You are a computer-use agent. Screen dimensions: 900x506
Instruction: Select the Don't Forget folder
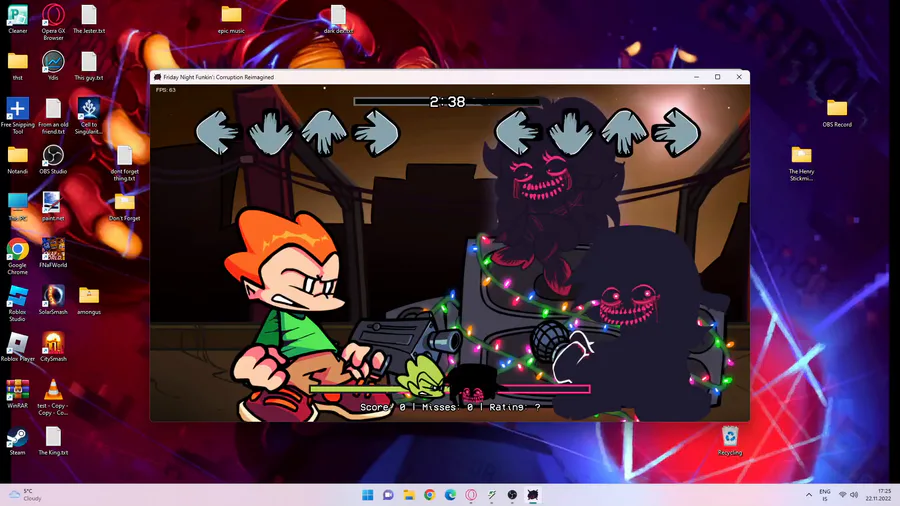(125, 207)
